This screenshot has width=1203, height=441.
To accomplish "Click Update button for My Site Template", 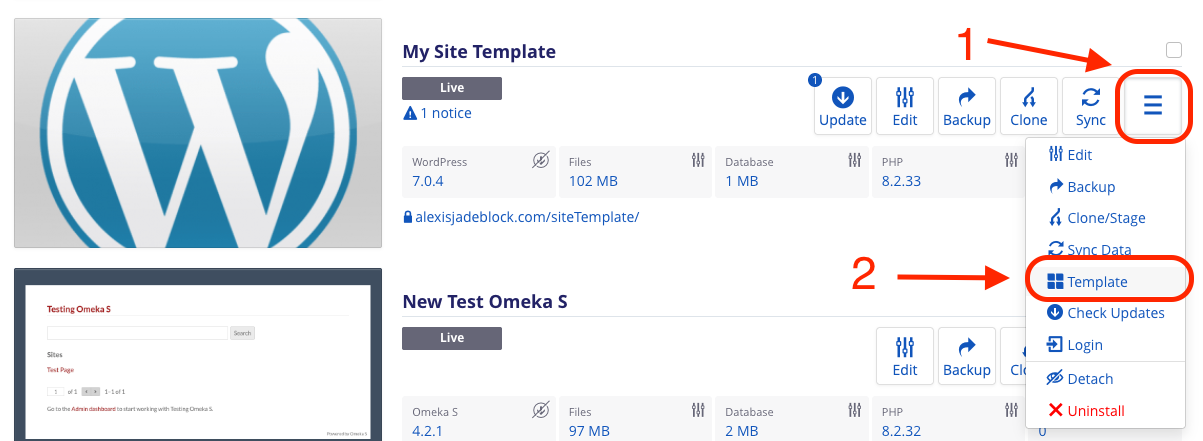I will pyautogui.click(x=843, y=106).
